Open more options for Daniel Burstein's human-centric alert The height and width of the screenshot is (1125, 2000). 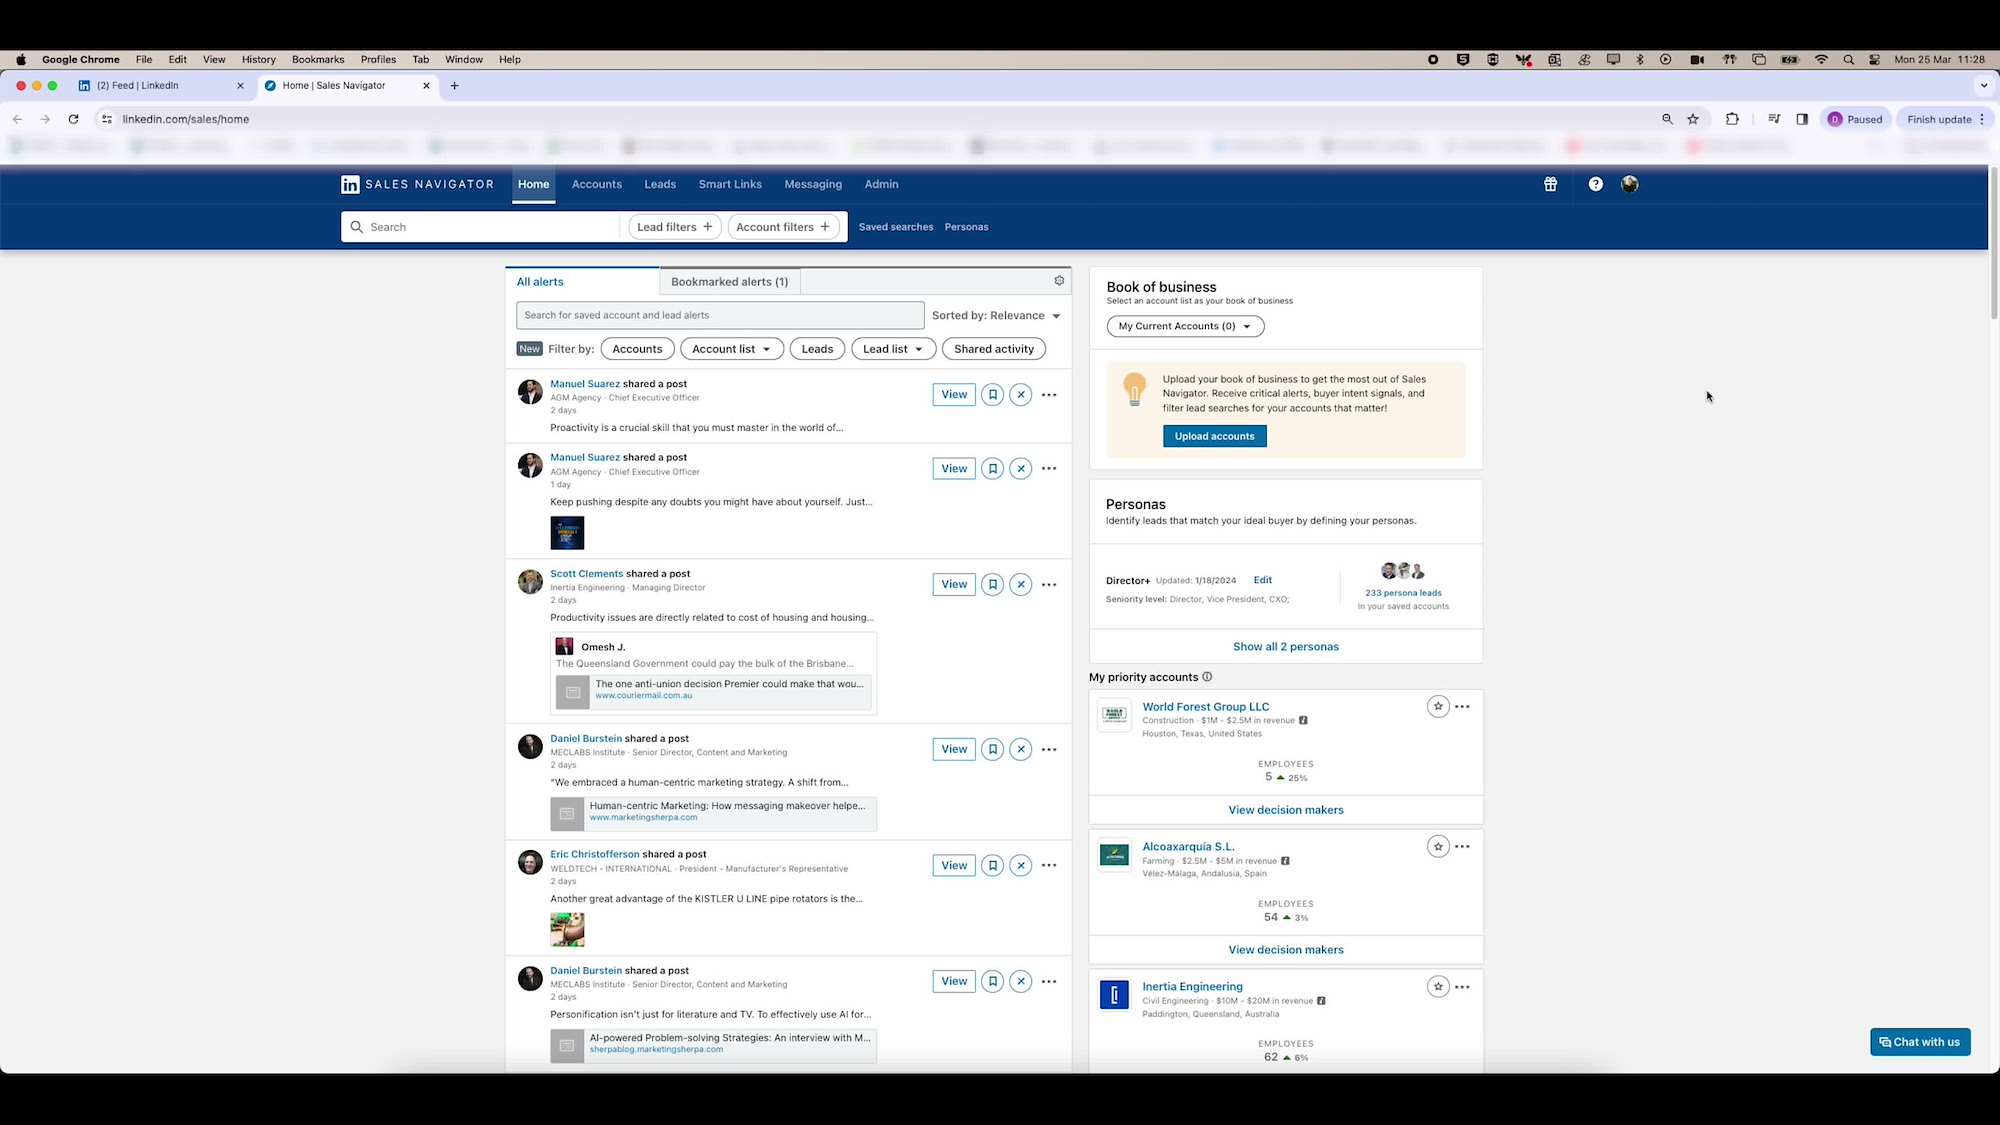[x=1049, y=750]
